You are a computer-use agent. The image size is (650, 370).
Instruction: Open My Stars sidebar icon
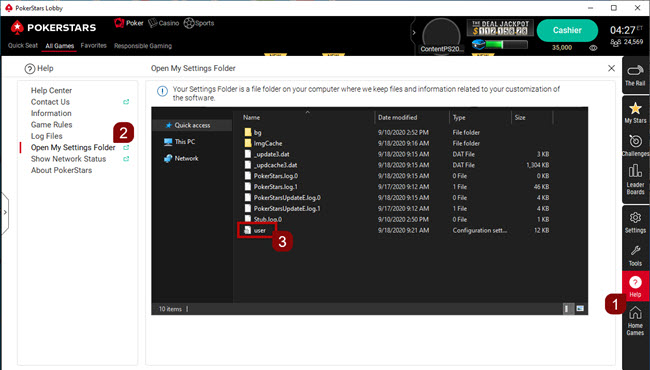(x=635, y=113)
